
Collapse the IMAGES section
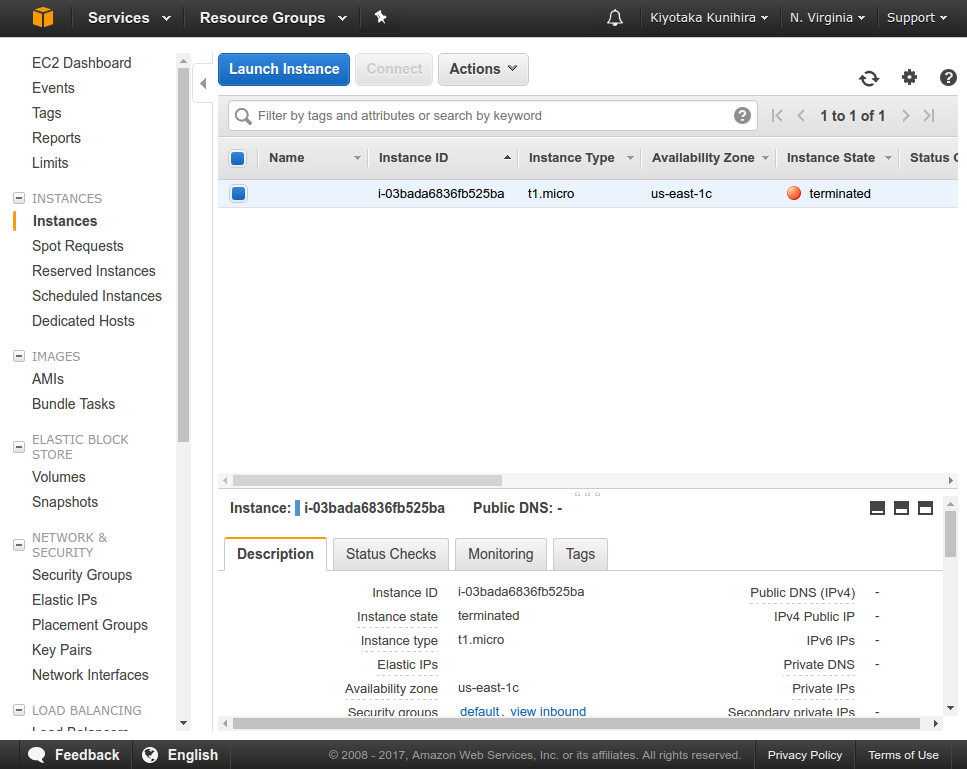19,356
